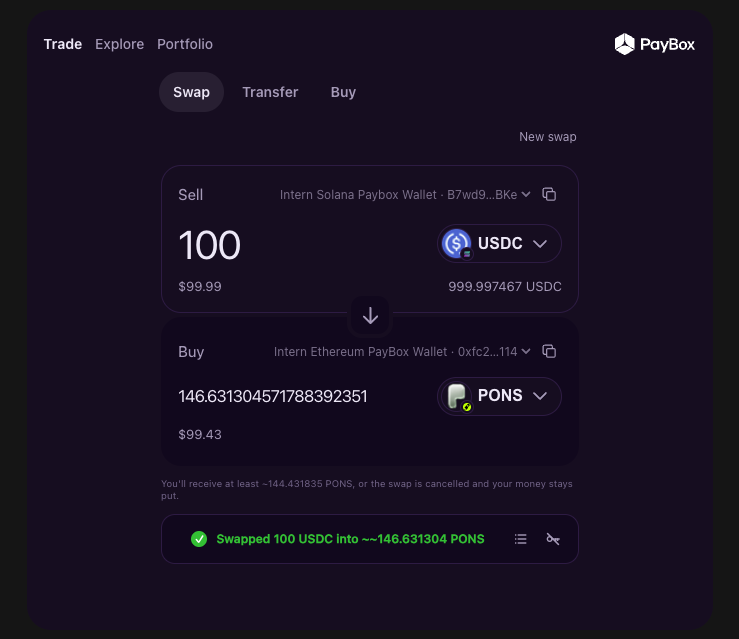Click the PayBox logo

654,44
